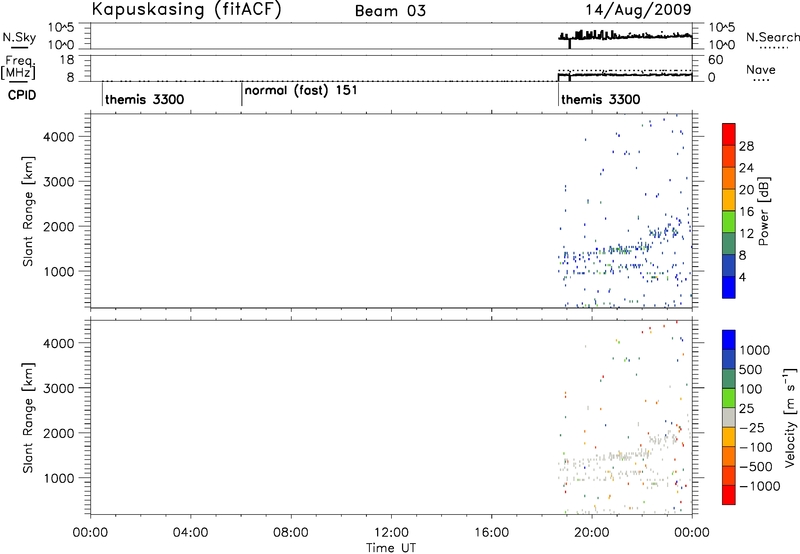Click the red top segment of Power color bar

pyautogui.click(x=729, y=134)
